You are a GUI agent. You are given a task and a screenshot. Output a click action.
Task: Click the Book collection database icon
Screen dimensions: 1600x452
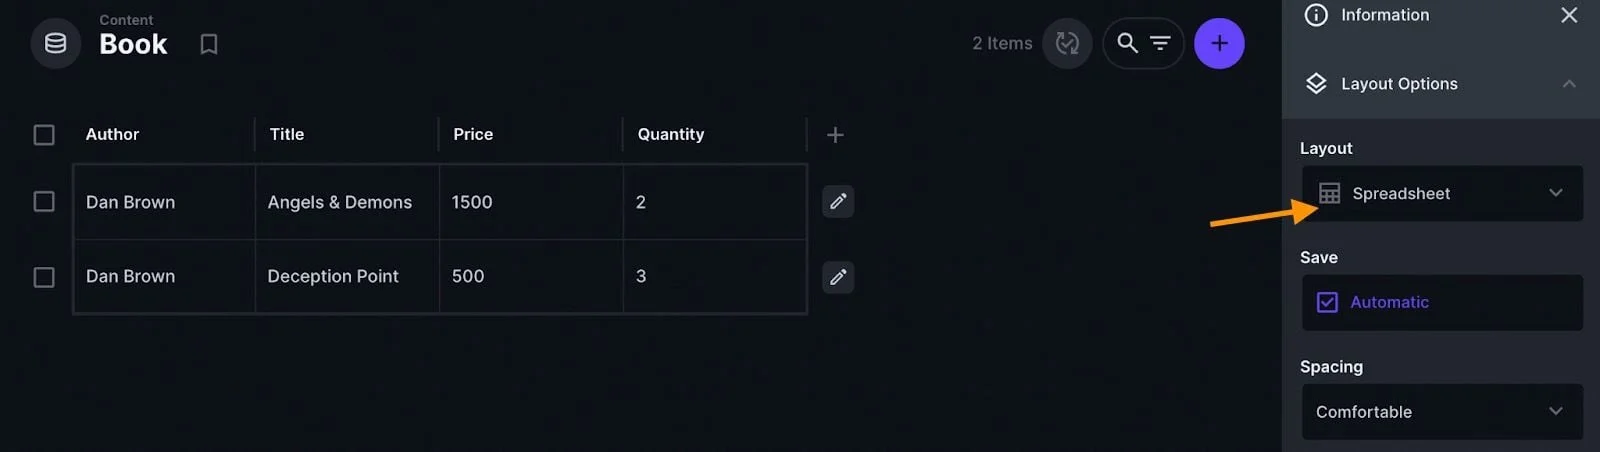point(56,44)
